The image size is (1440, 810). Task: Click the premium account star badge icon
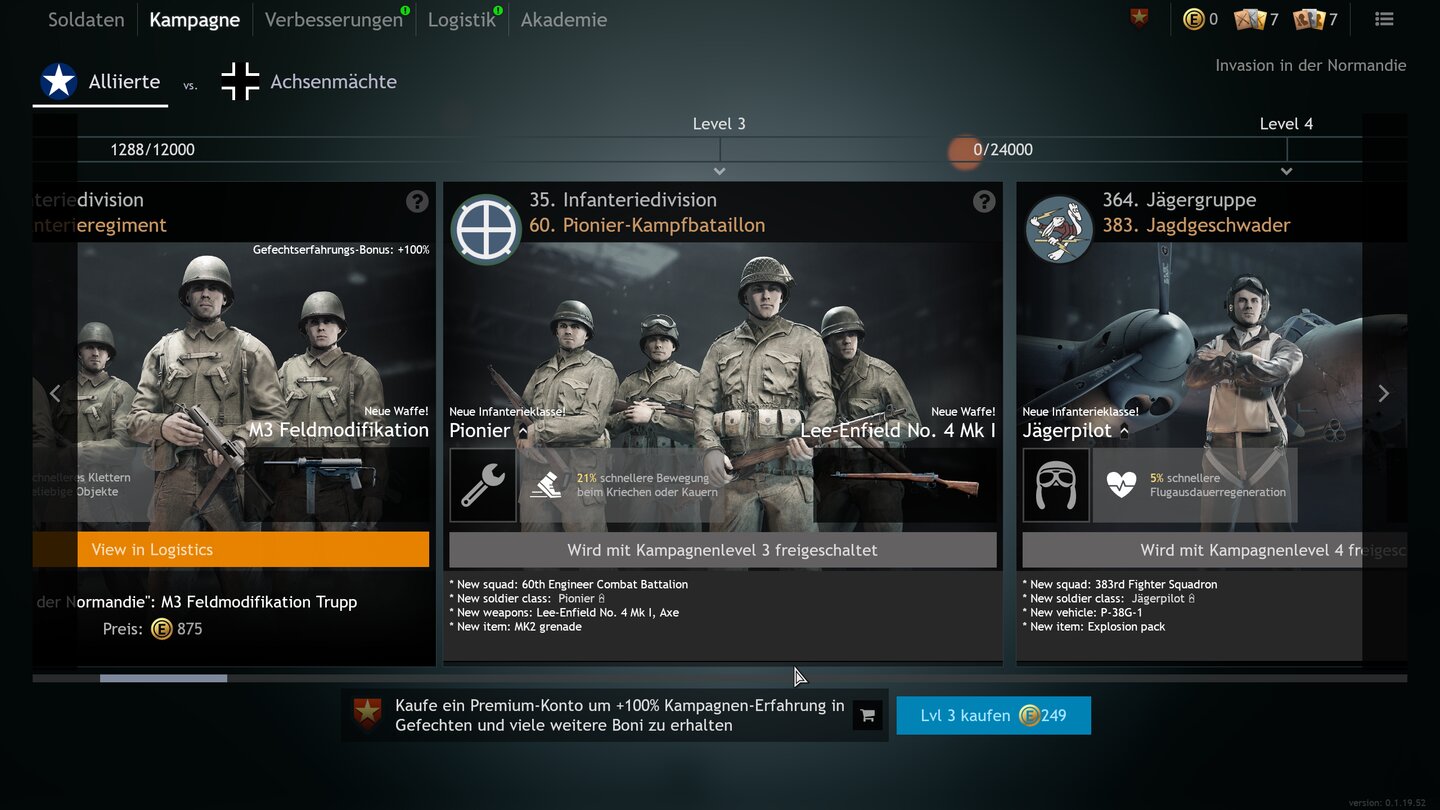pyautogui.click(x=1139, y=19)
